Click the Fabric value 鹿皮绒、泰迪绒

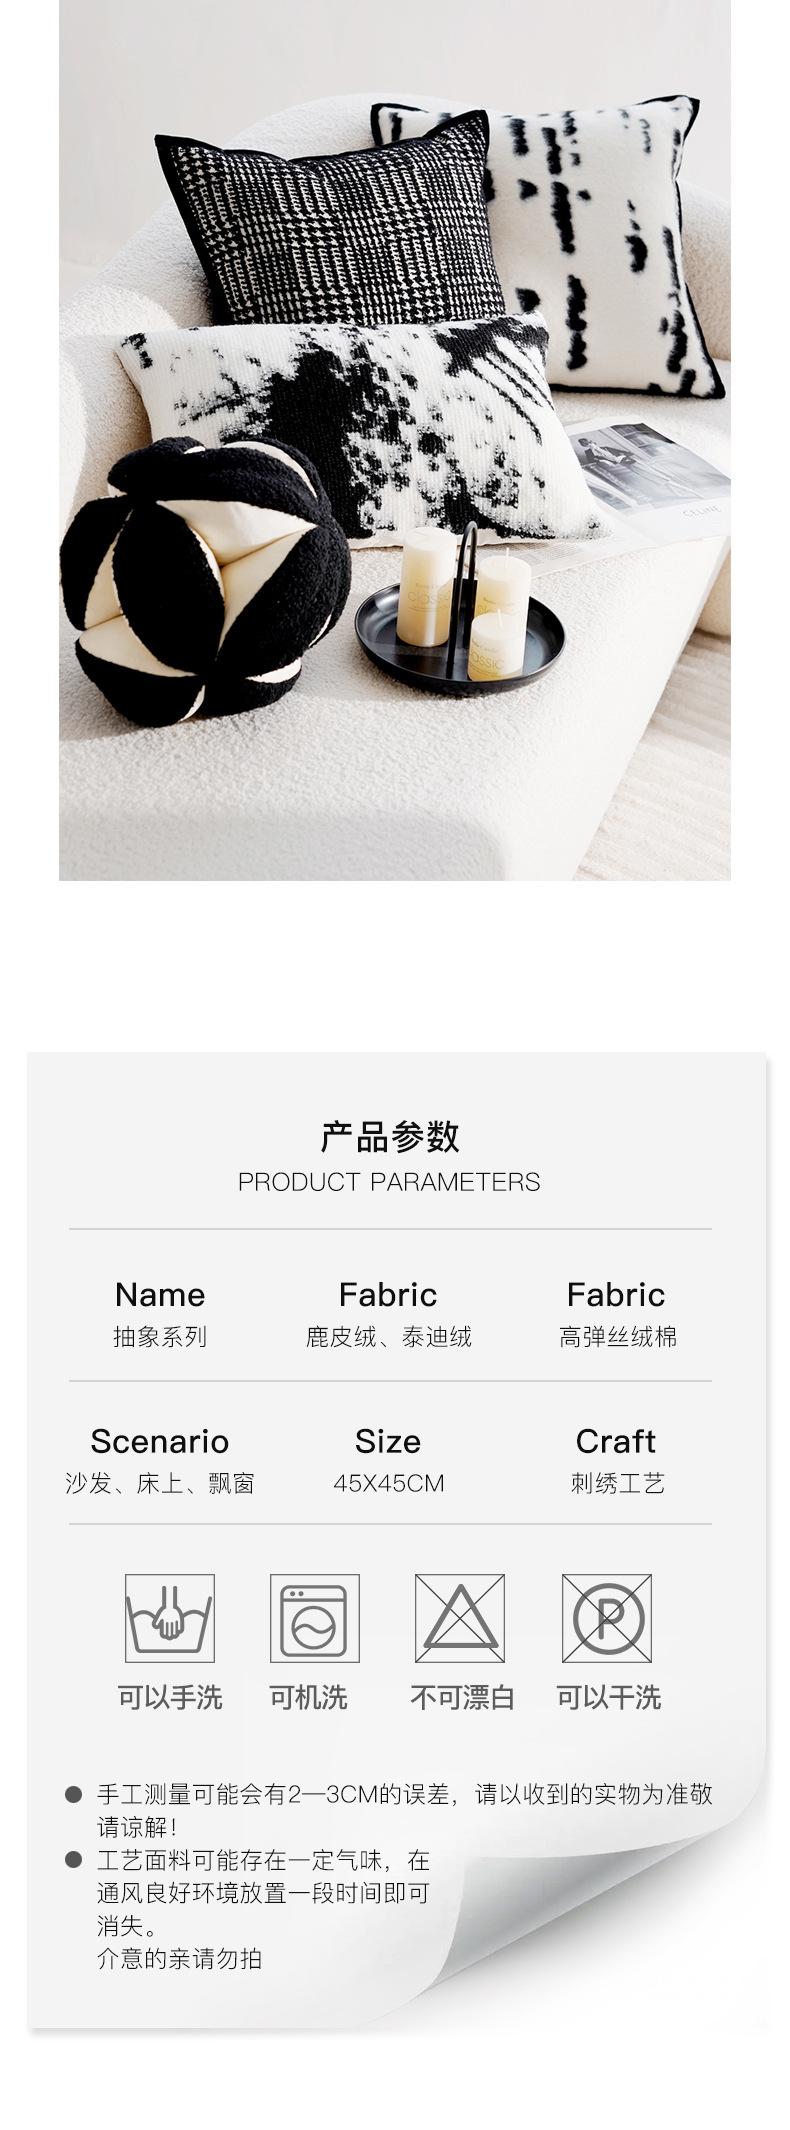click(388, 1337)
